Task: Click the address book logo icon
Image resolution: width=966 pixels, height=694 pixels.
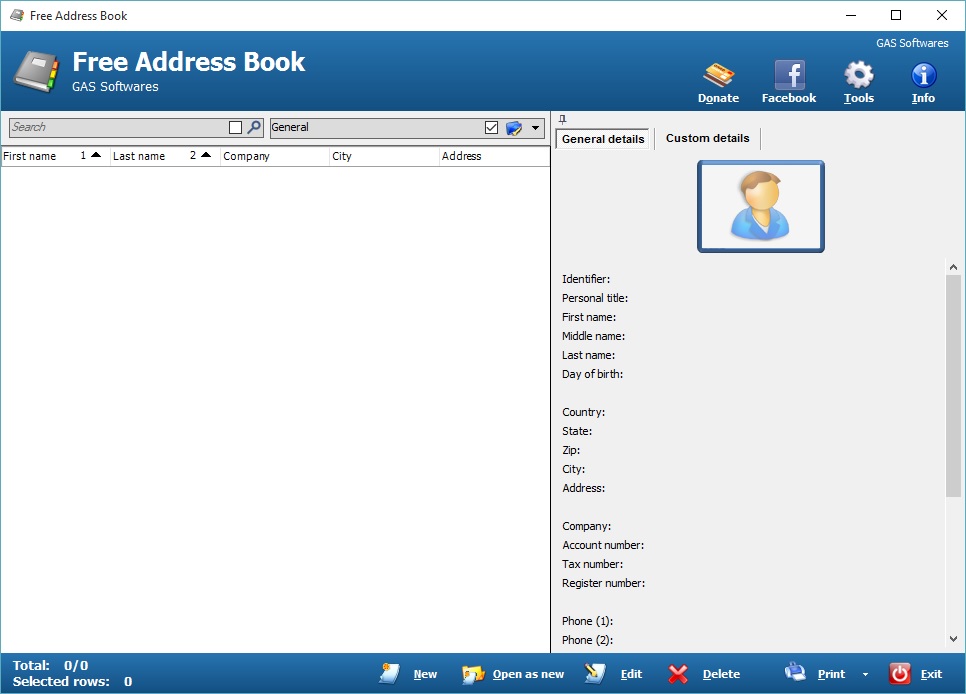Action: tap(37, 71)
